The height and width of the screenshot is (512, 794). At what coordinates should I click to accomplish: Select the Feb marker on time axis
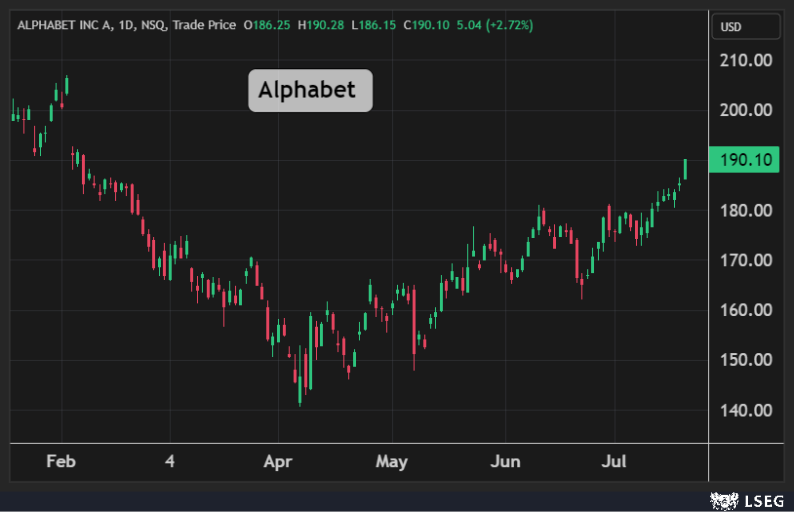point(62,462)
